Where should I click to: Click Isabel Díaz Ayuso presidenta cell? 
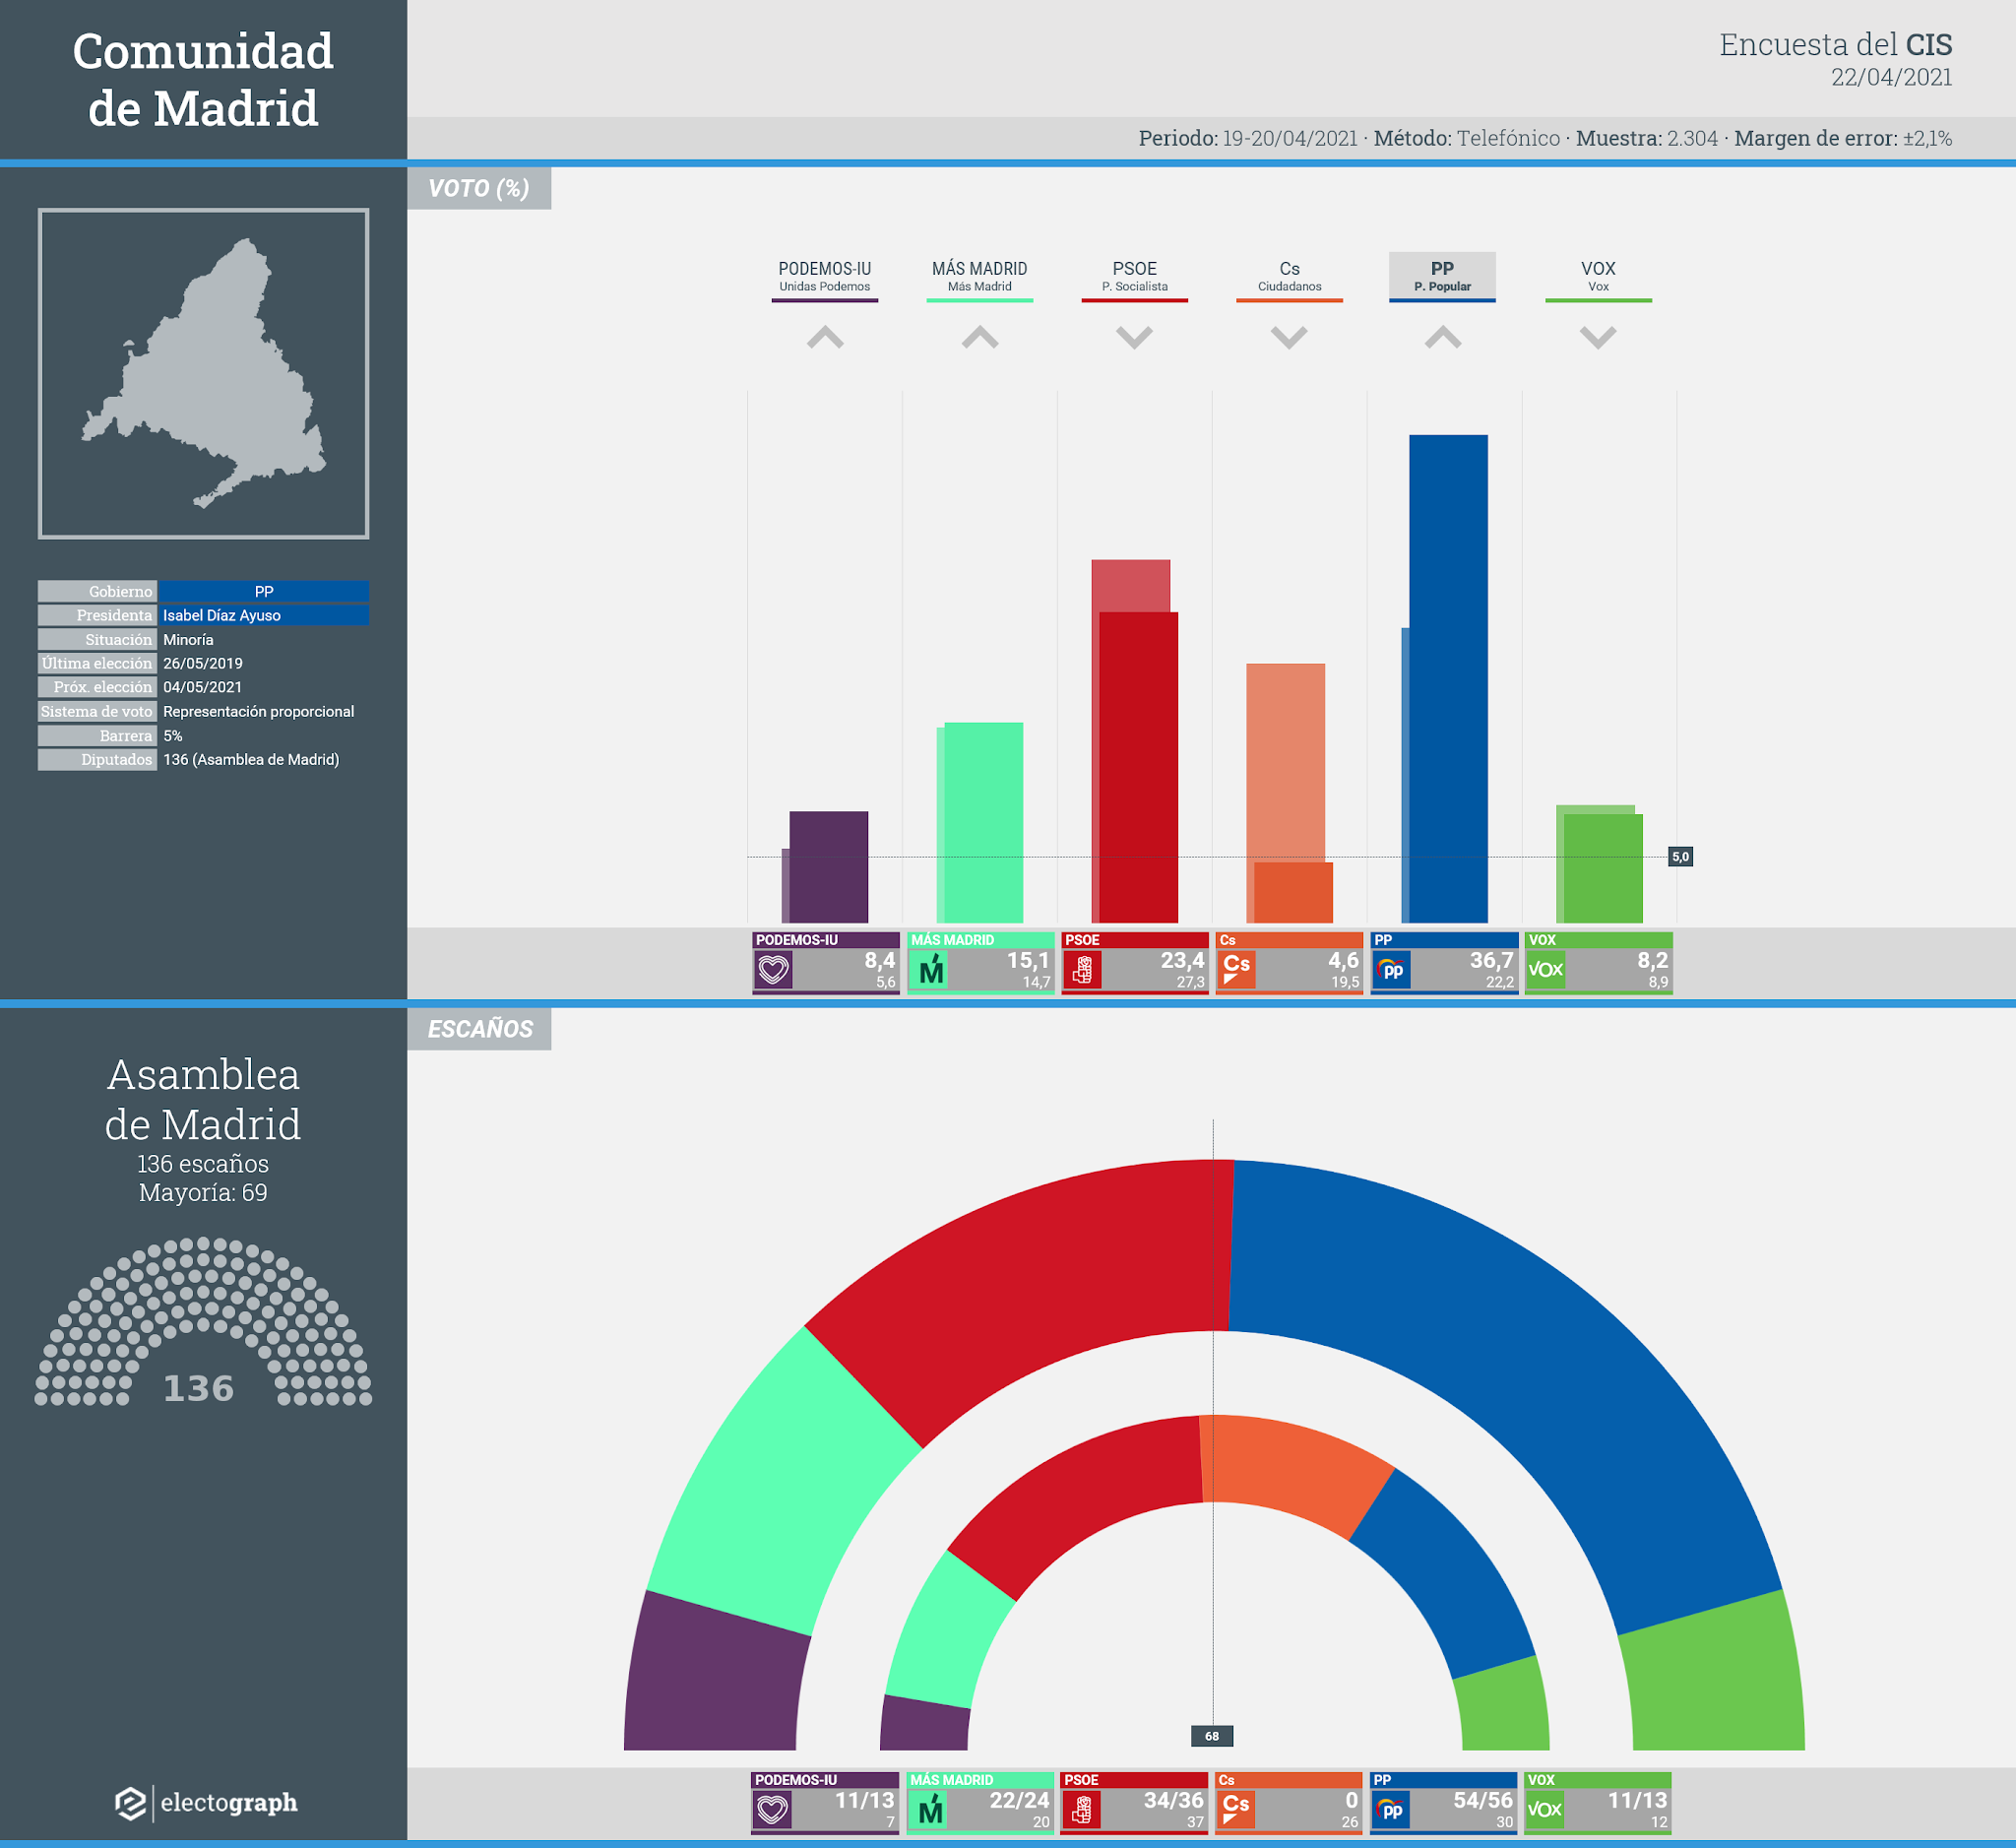(x=264, y=615)
